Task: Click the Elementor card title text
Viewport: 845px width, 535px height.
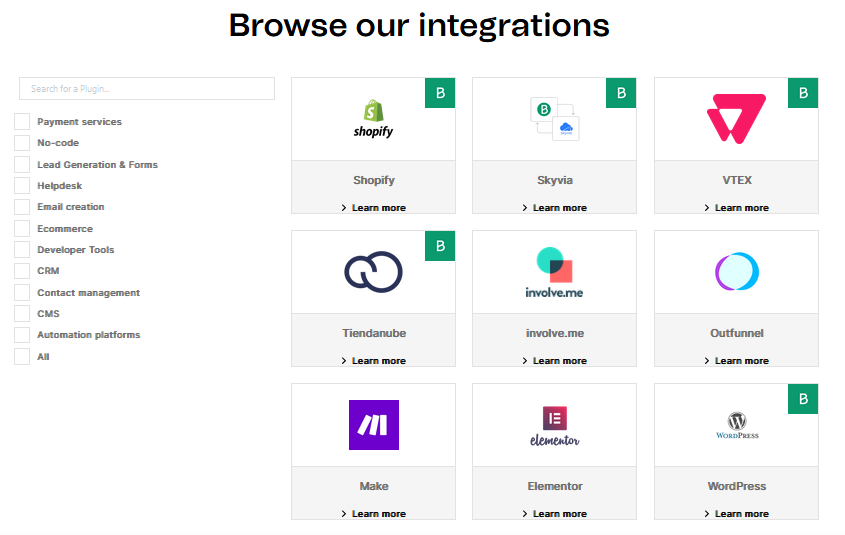Action: (x=555, y=486)
